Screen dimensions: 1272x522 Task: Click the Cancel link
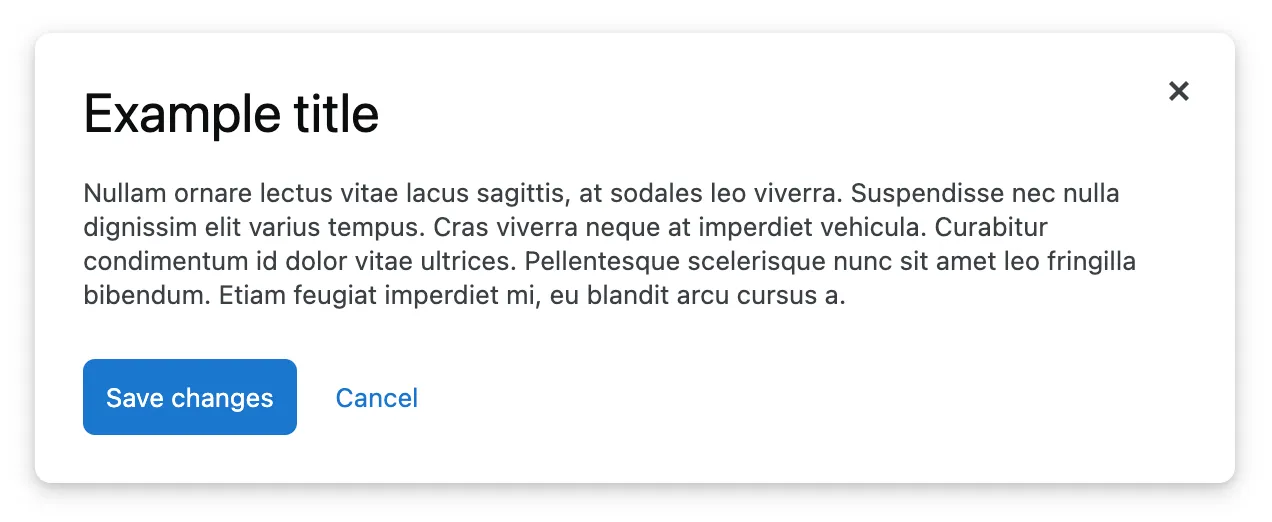pos(376,398)
